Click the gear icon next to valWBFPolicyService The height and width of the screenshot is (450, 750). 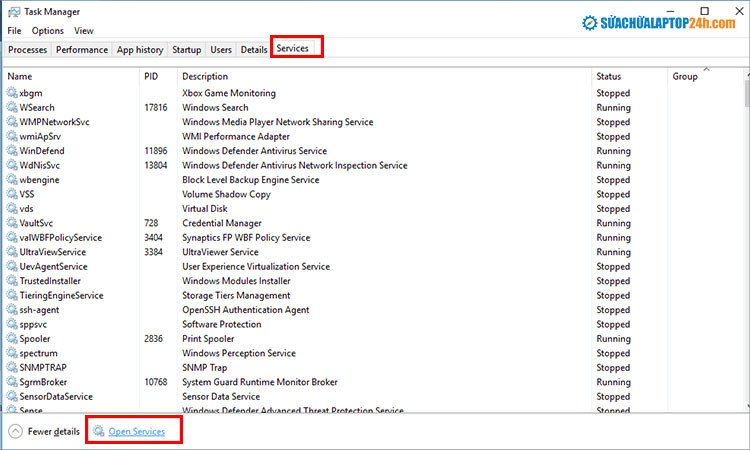(12, 237)
